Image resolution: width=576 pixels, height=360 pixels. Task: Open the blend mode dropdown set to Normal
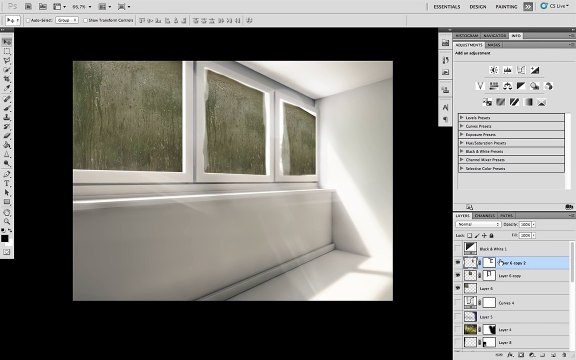478,224
